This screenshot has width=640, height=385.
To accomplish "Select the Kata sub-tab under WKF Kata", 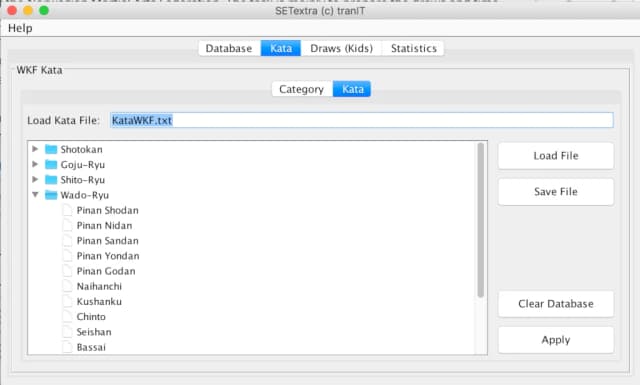I will [x=352, y=89].
